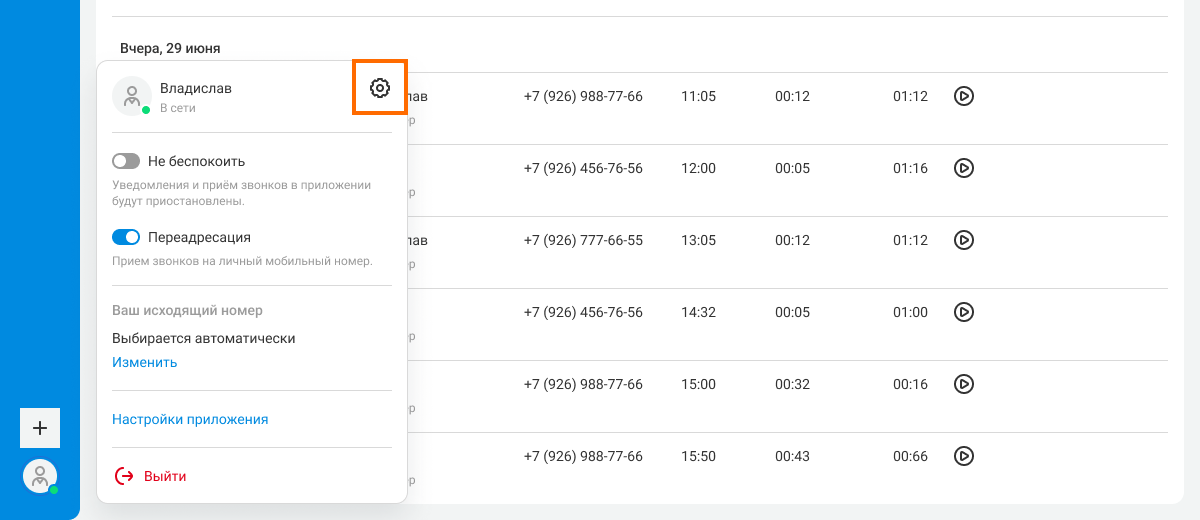Image resolution: width=1200 pixels, height=520 pixels.
Task: Click +7 (926) 456-76-56 in the 12:00 row
Action: tap(583, 168)
